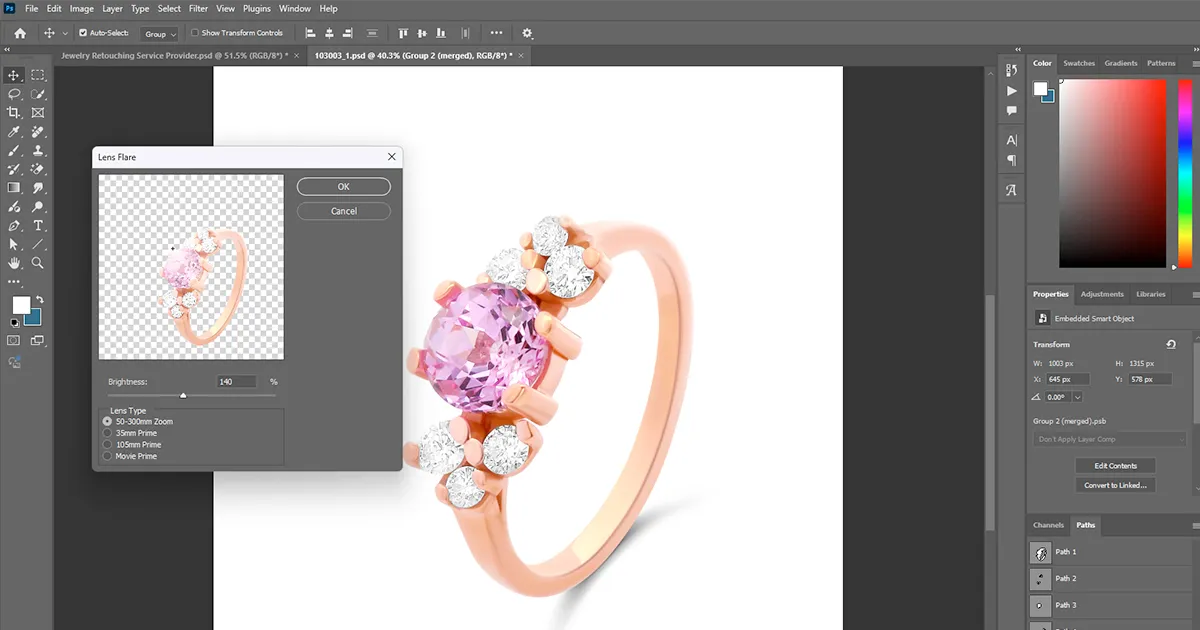The width and height of the screenshot is (1200, 630).
Task: Expand the rotation angle dropdown
Action: click(x=1077, y=397)
